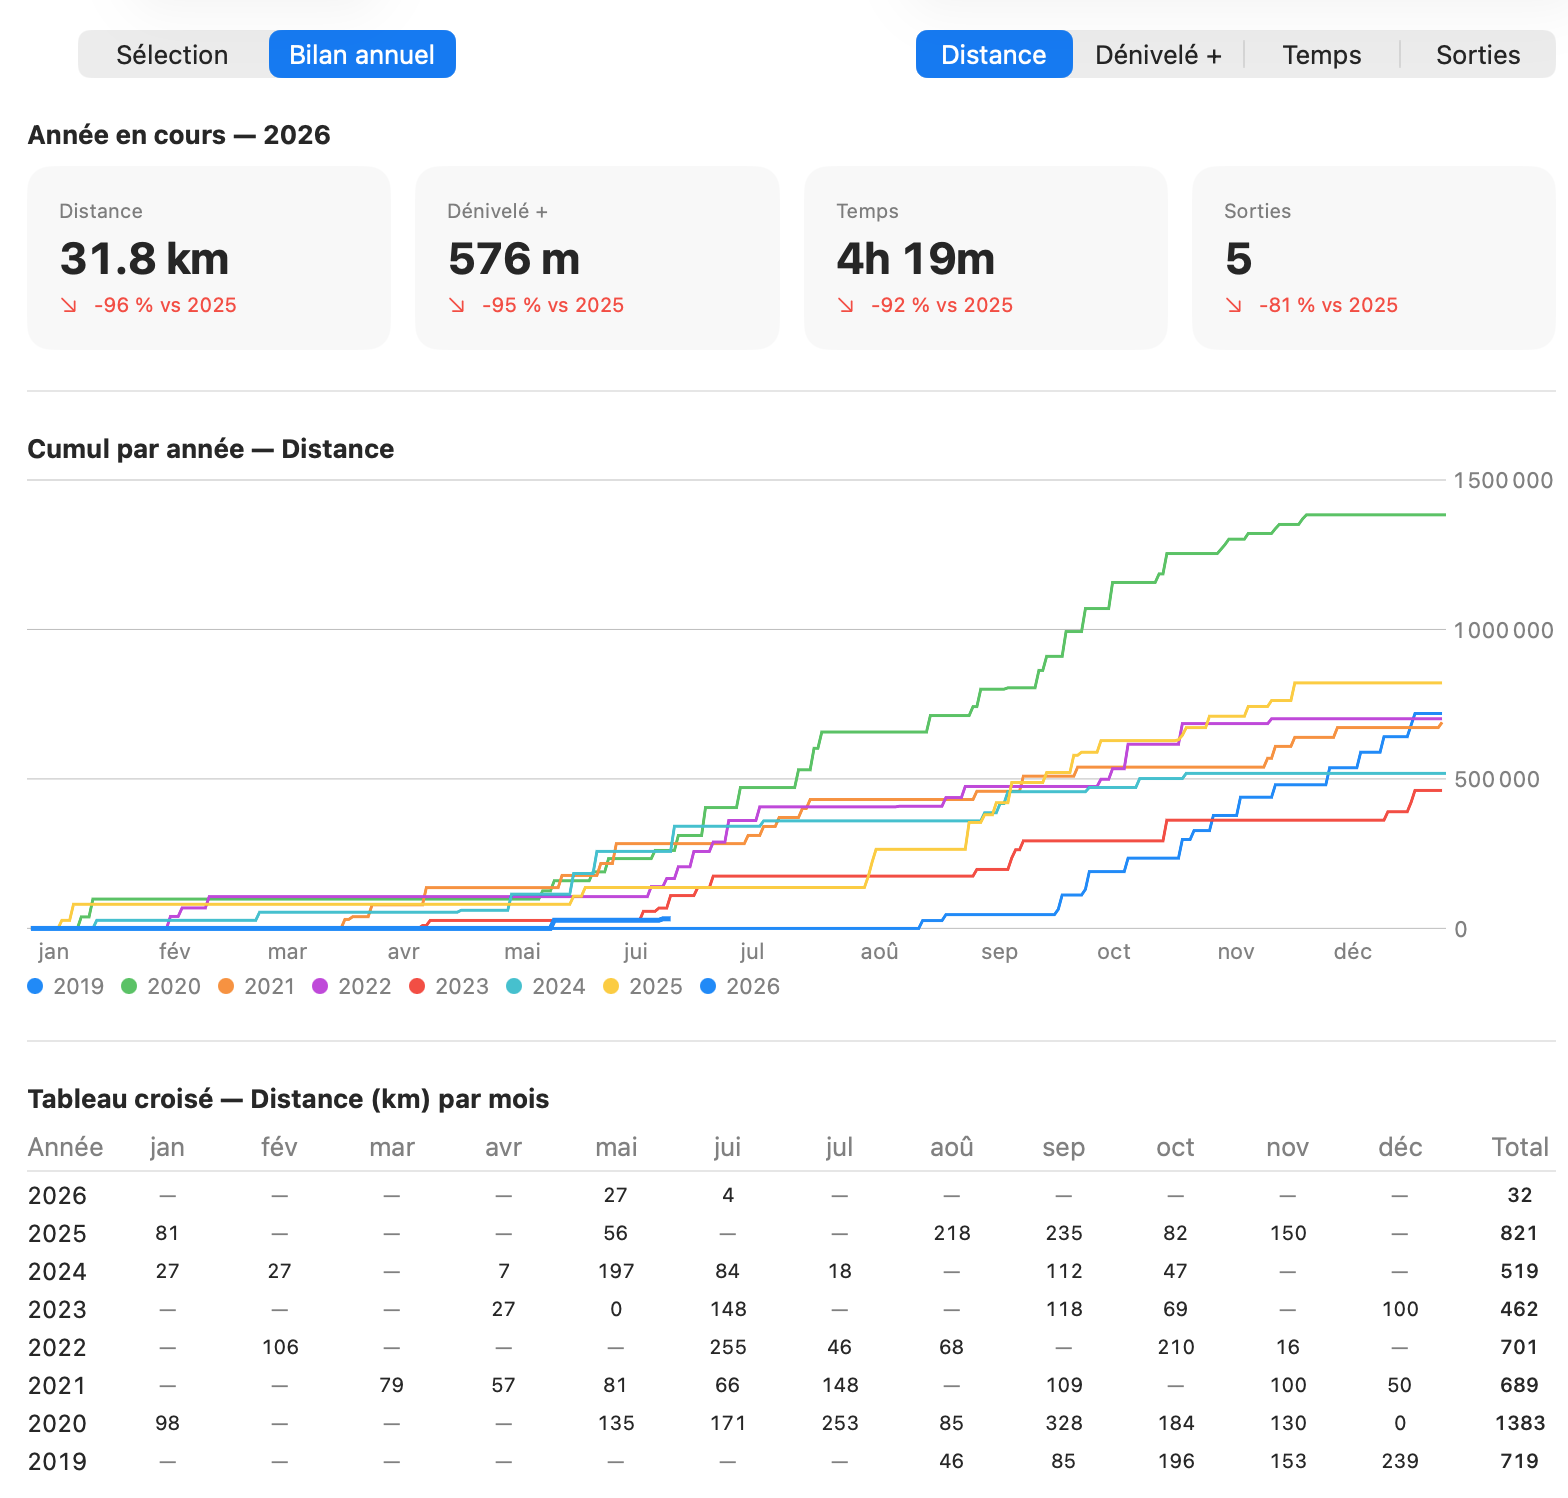Click the mai column header in table

[x=616, y=1147]
